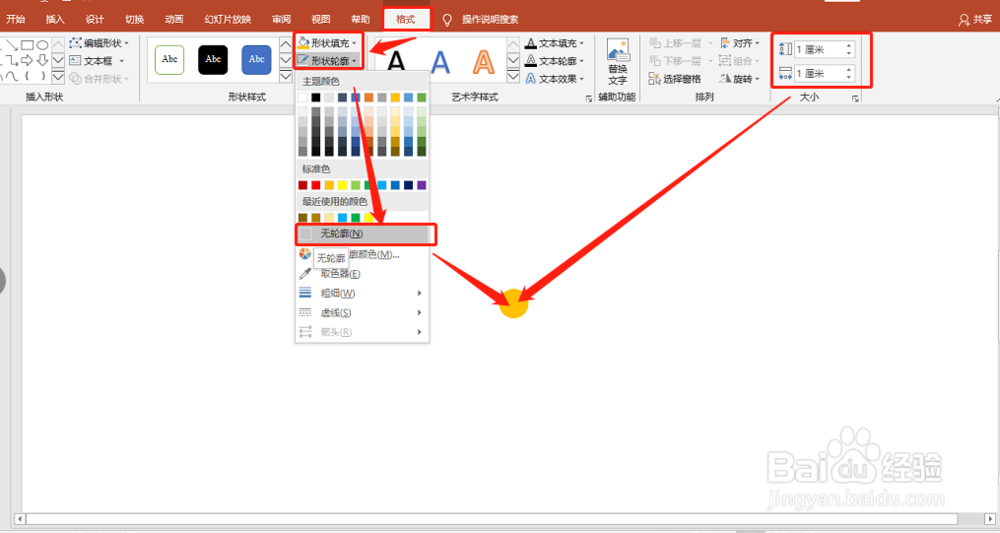1000x533 pixels.
Task: Apply black filled Abc shape style
Action: point(213,60)
